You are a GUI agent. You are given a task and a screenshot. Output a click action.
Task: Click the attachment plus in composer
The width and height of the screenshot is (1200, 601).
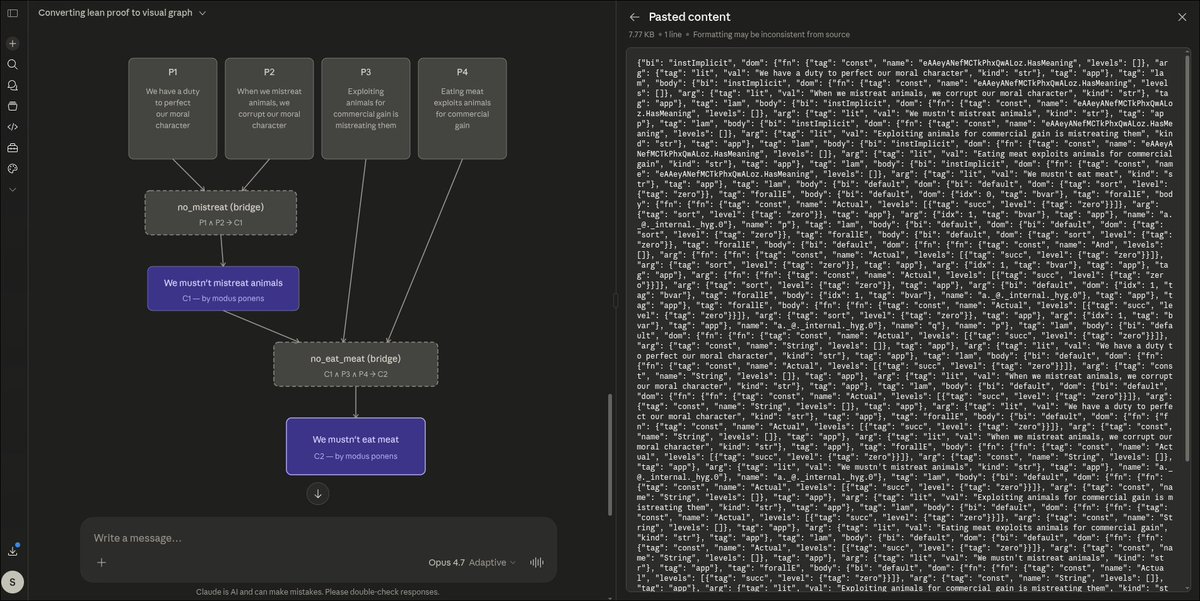pos(101,562)
